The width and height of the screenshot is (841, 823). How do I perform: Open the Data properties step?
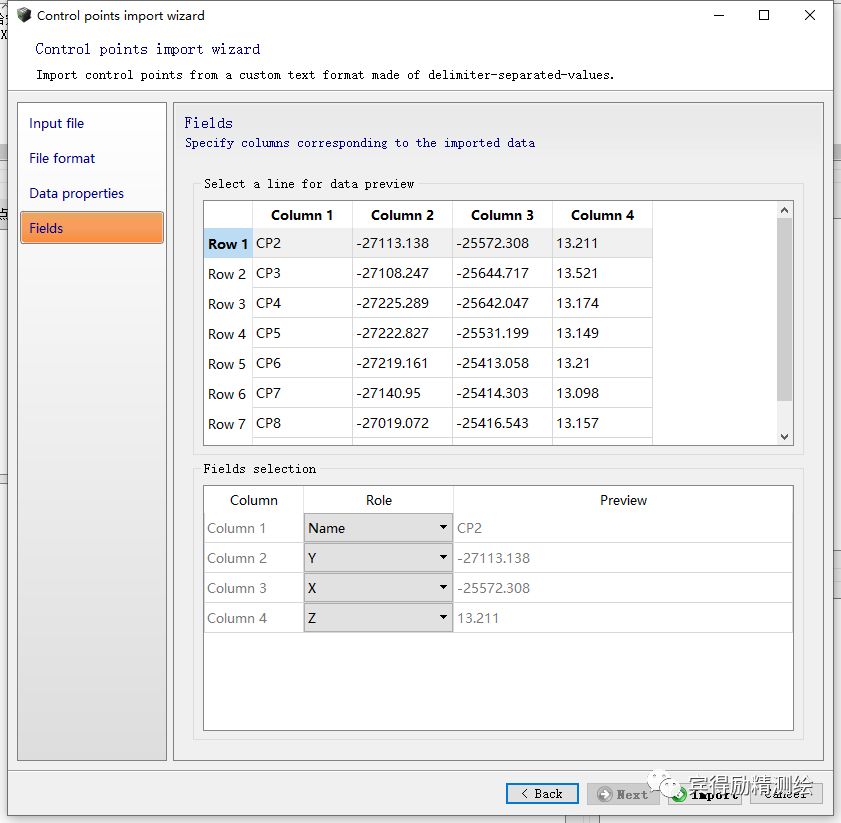(x=76, y=193)
